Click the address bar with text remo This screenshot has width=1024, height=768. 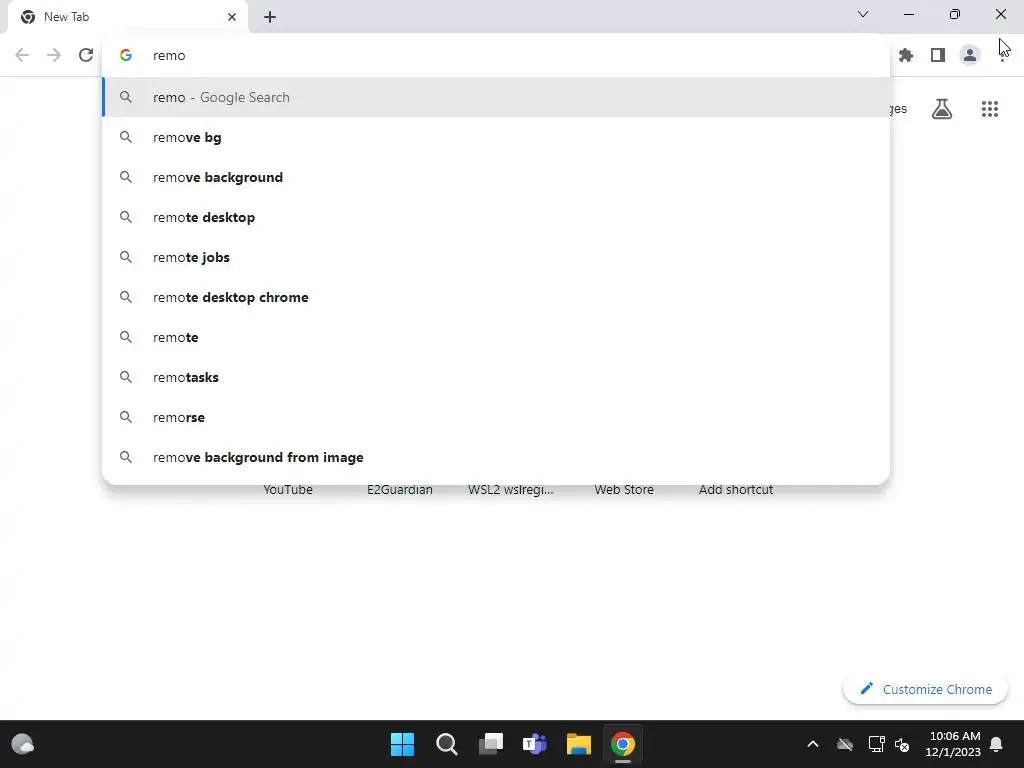click(496, 55)
